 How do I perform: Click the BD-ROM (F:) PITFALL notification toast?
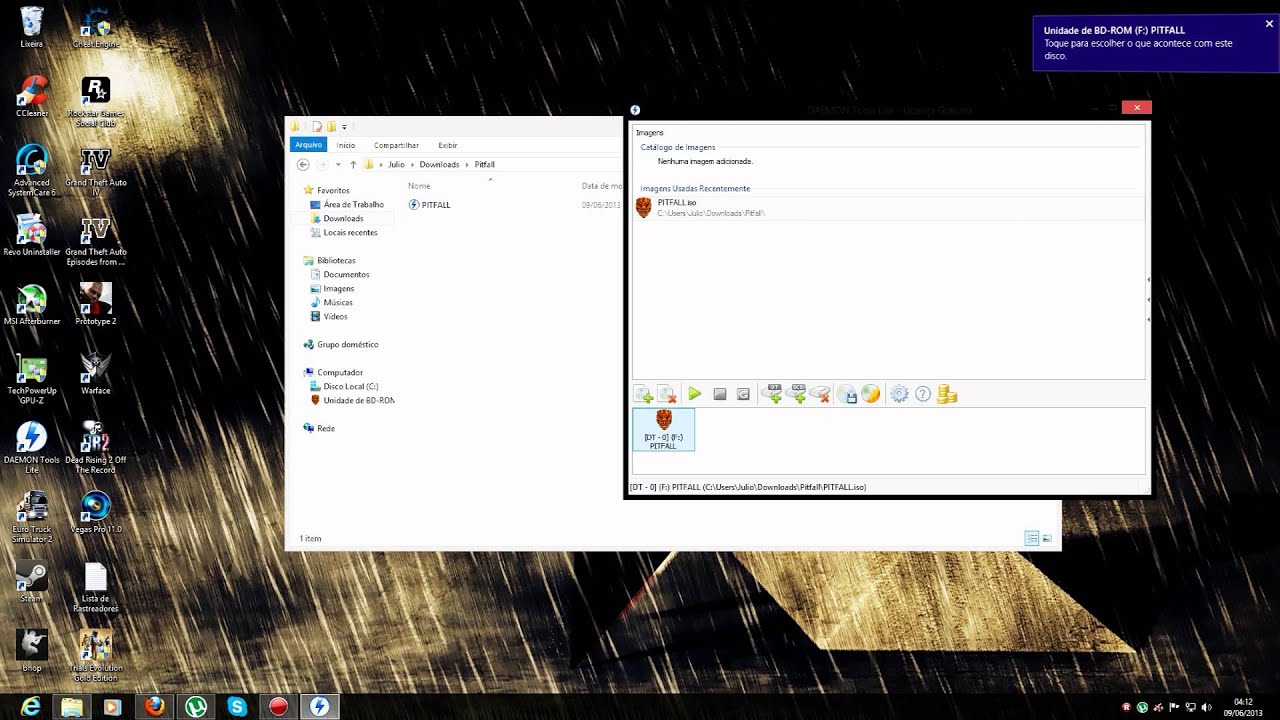[x=1156, y=43]
